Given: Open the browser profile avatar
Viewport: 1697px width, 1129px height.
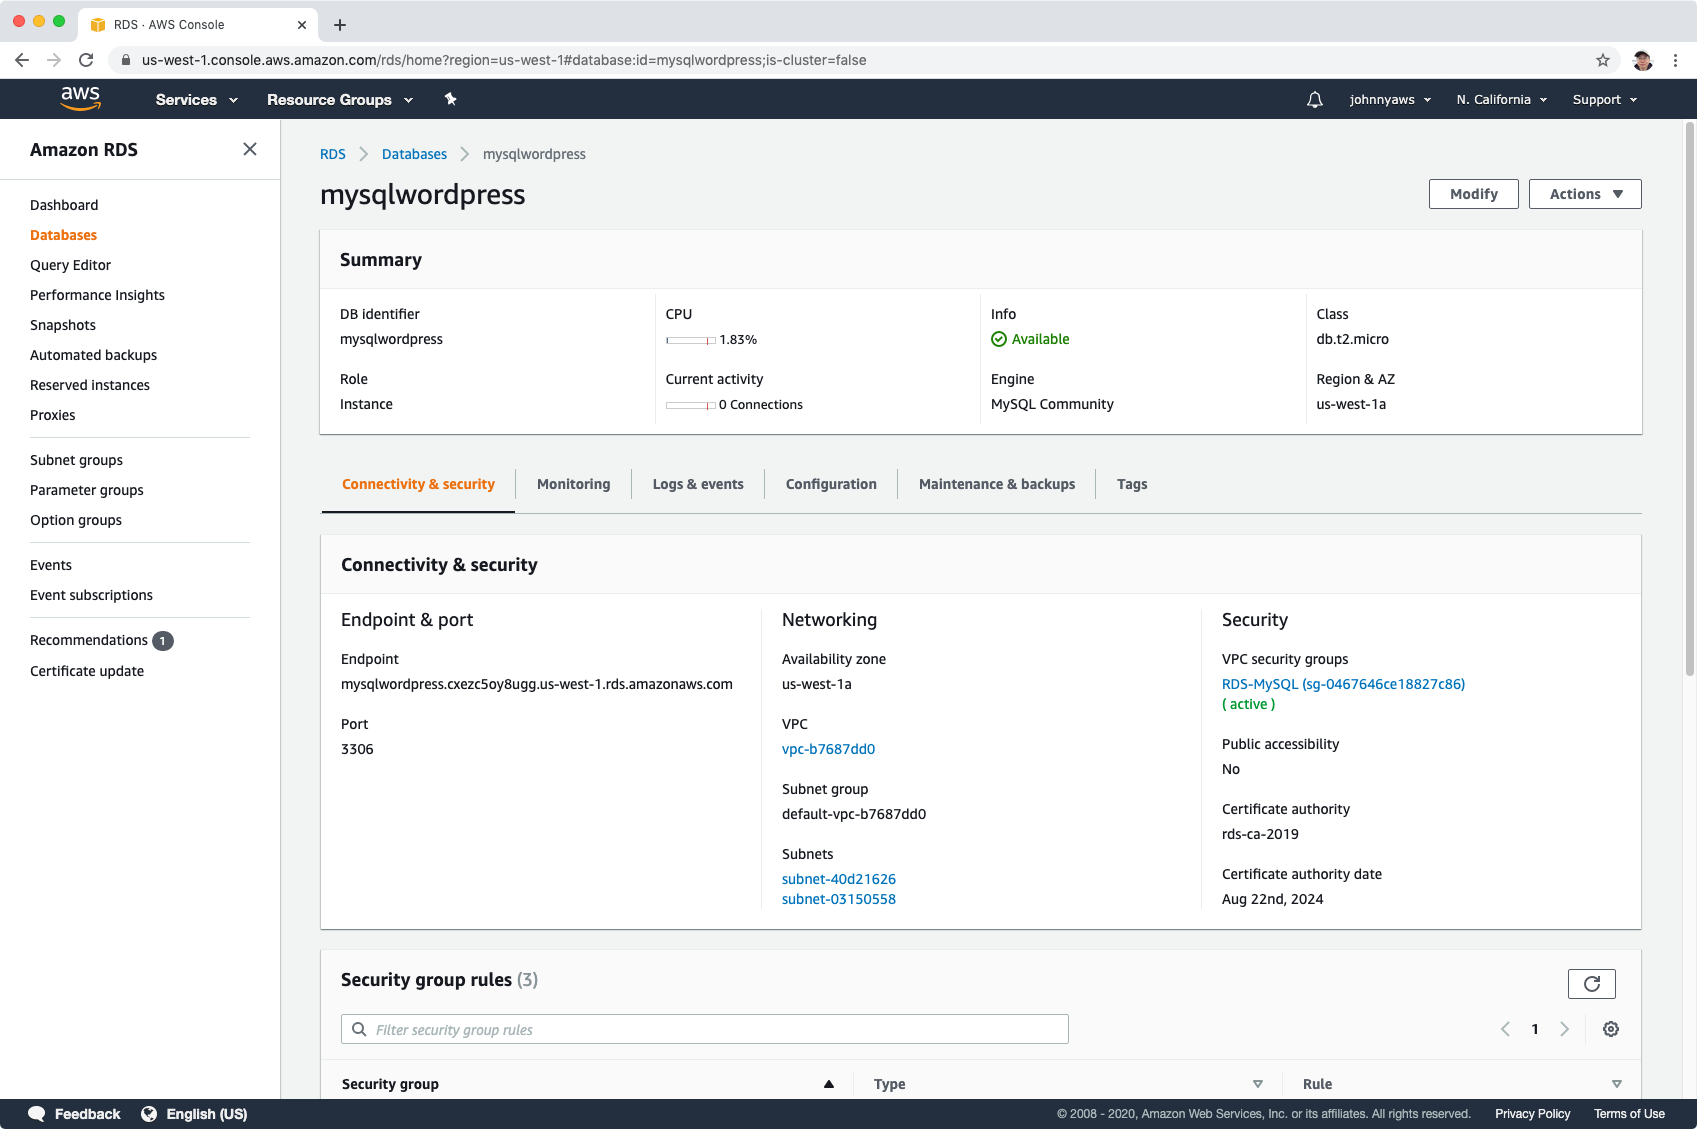Looking at the screenshot, I should (1643, 60).
